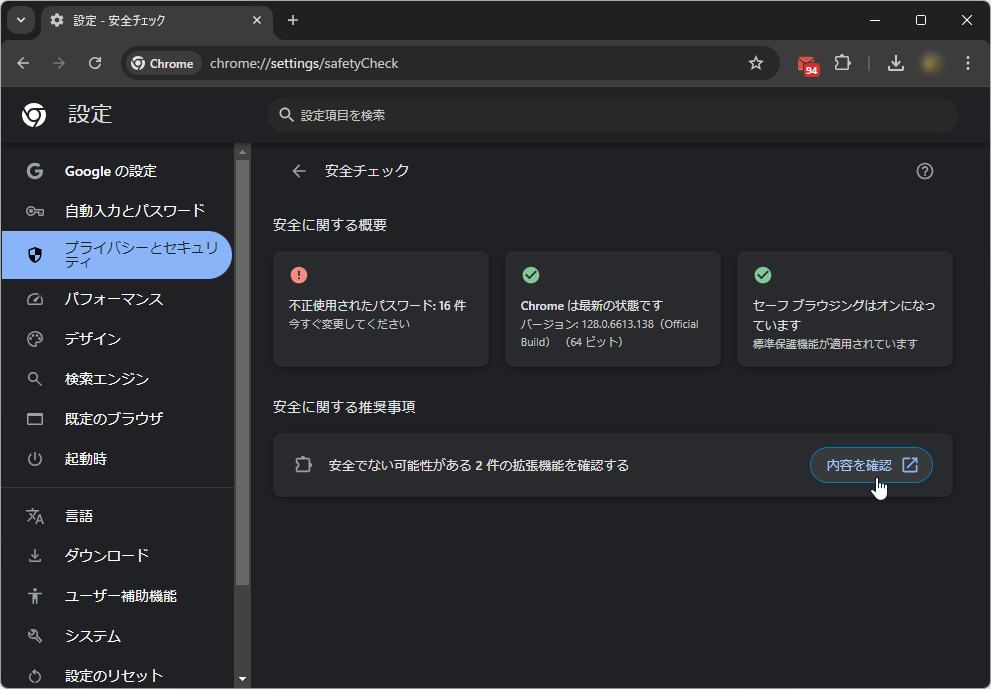The height and width of the screenshot is (689, 991).
Task: Open the help icon on the safety check page
Action: tap(924, 170)
